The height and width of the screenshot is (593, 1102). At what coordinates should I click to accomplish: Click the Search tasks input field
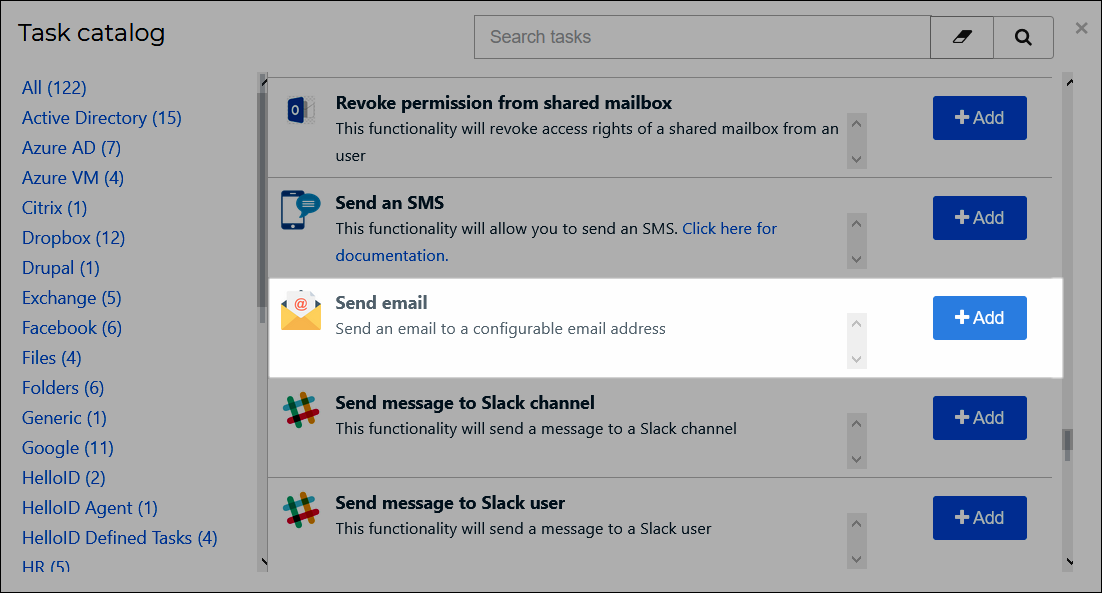(702, 37)
